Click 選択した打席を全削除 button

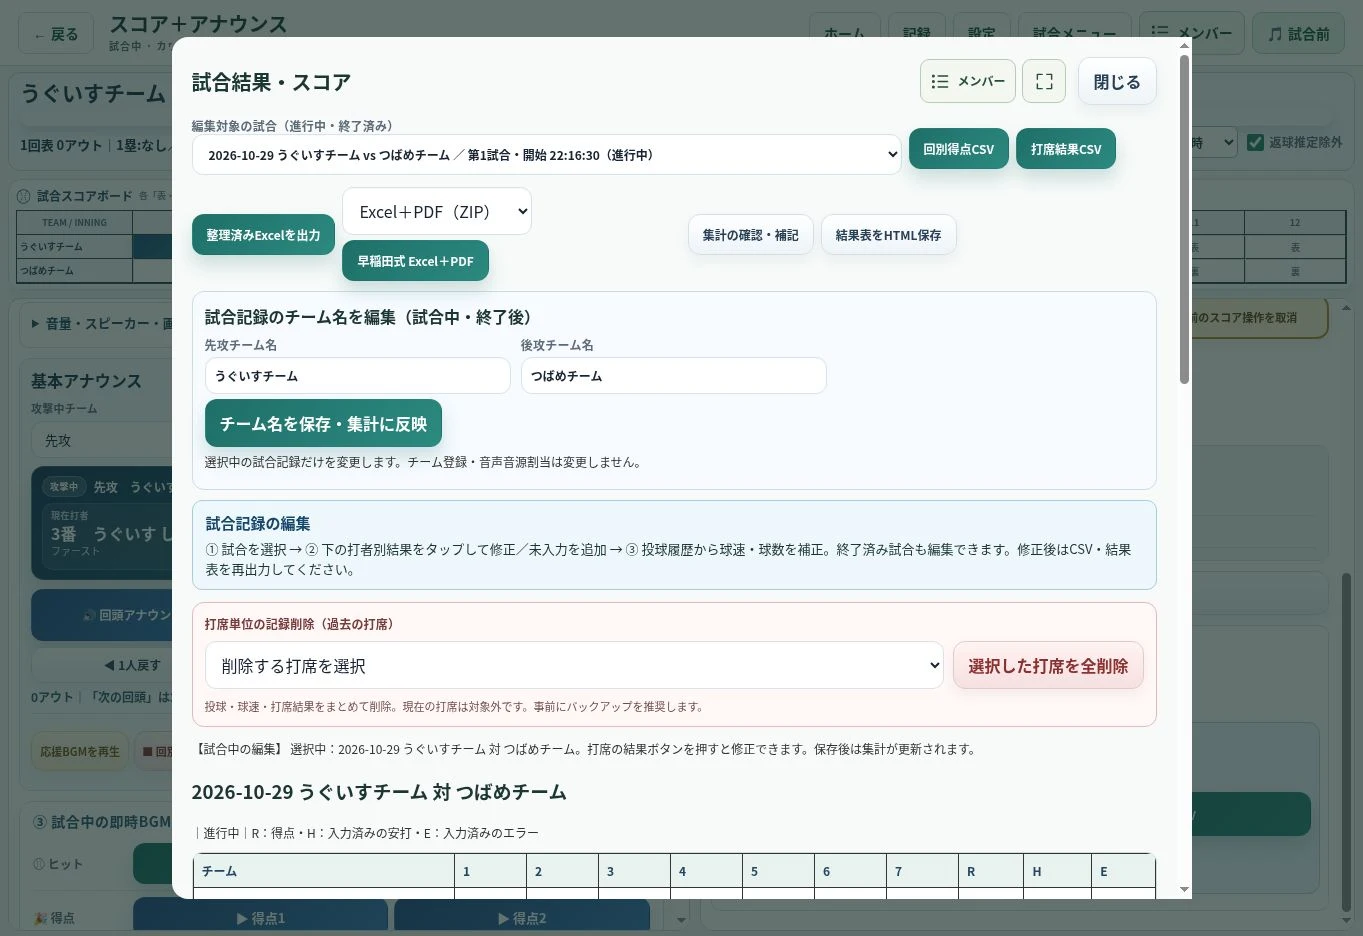click(x=1048, y=665)
